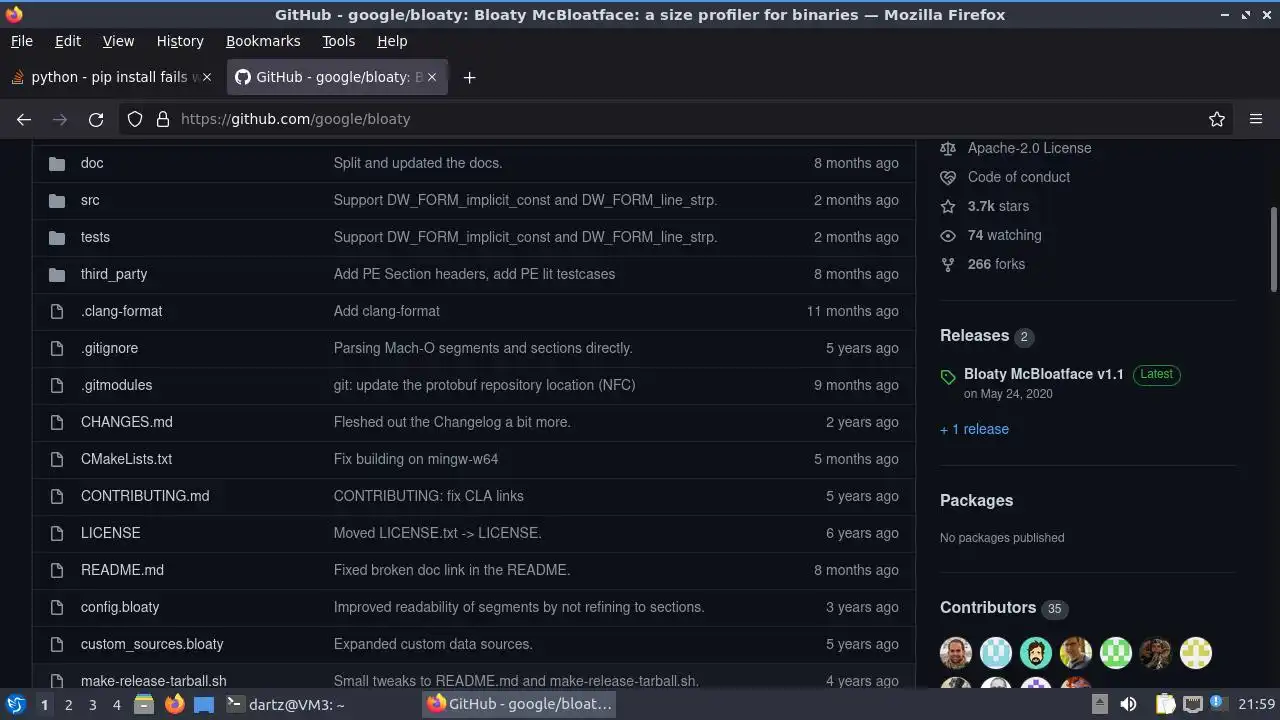1280x720 pixels.
Task: Open the tests folder link
Action: 95,237
